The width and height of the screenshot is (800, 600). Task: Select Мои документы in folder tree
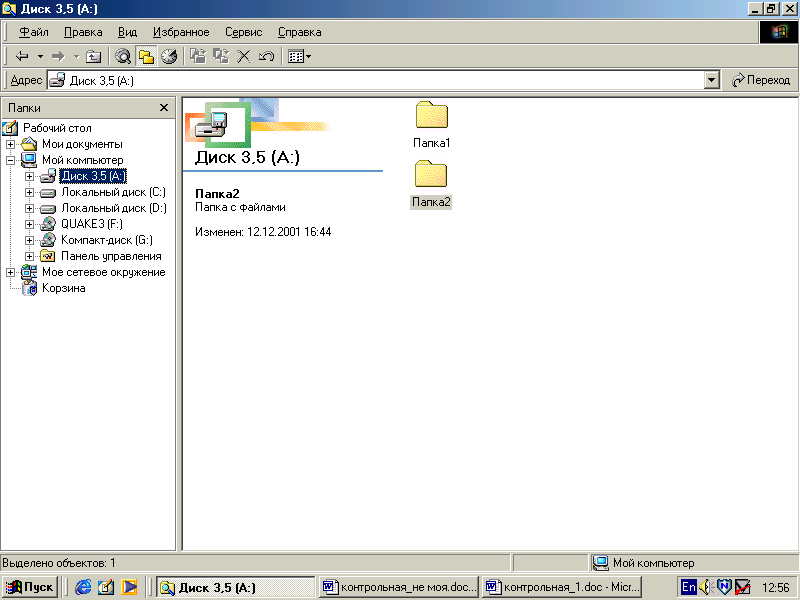tap(82, 144)
